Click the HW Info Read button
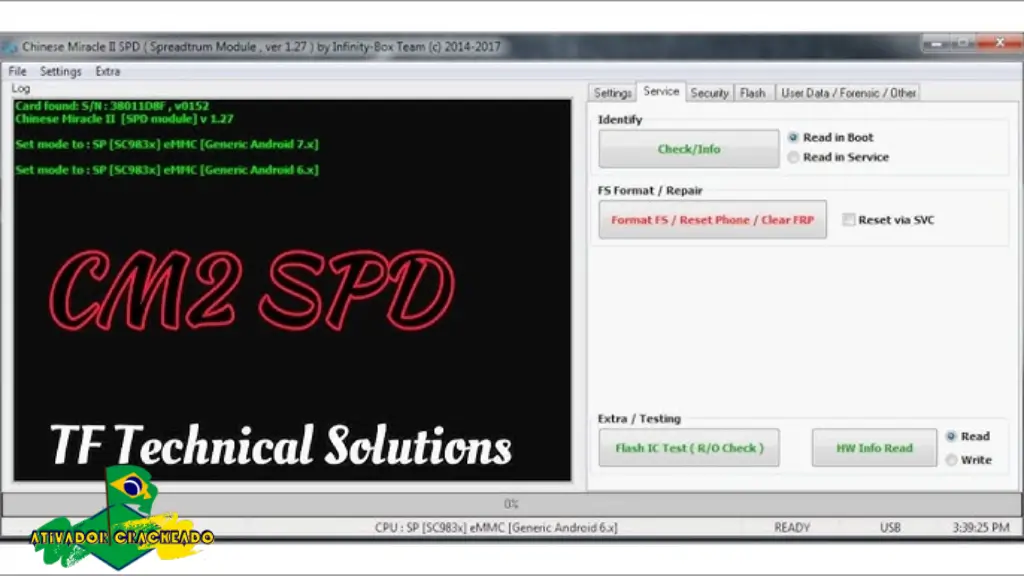The image size is (1024, 576). point(874,448)
